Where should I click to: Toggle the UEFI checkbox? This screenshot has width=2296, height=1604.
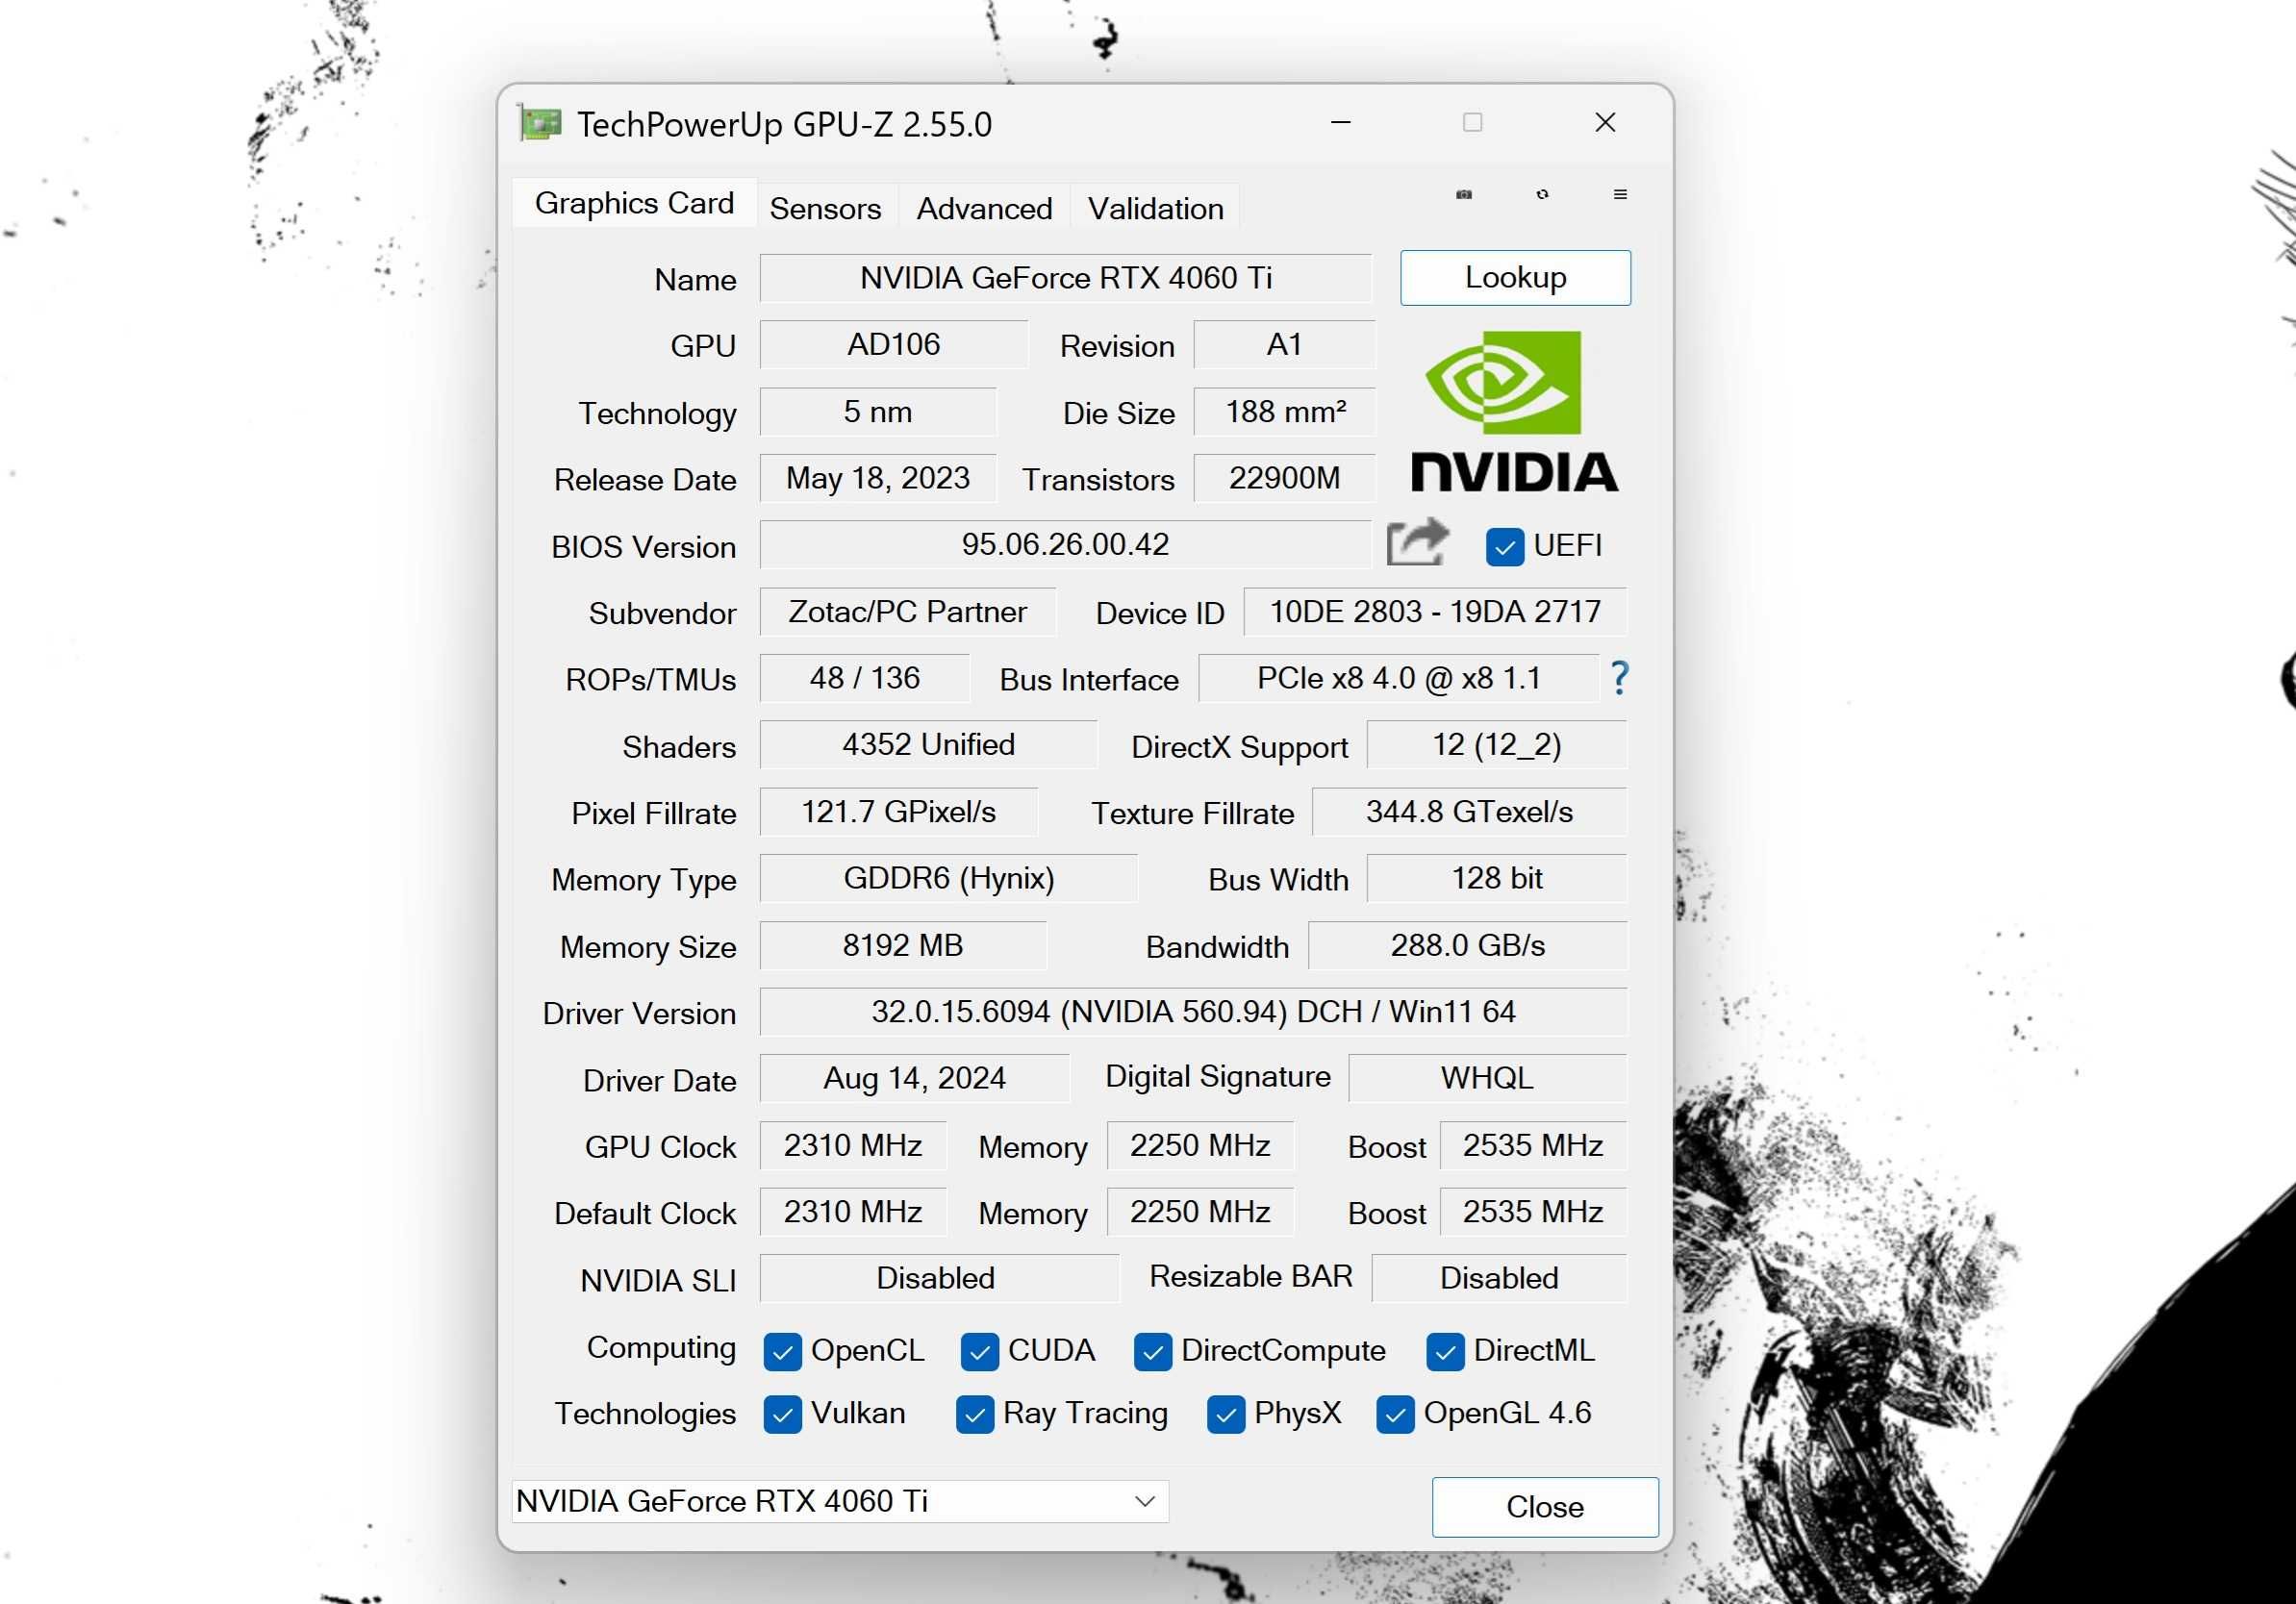pyautogui.click(x=1504, y=546)
